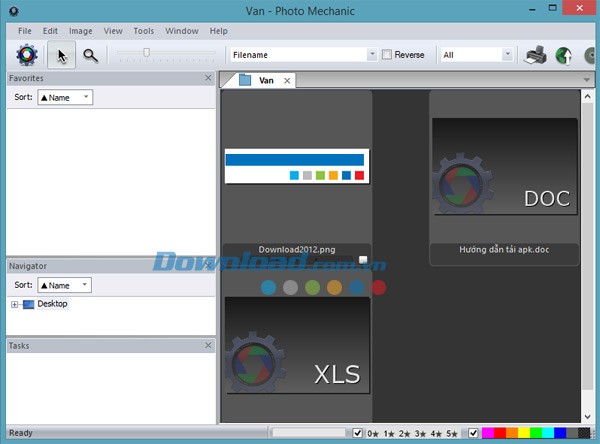
Task: Select the magnifying glass zoom tool
Action: 90,56
